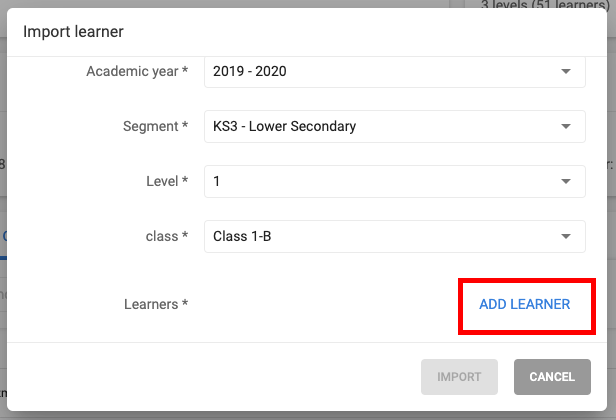
Task: Click the Level field showing '1'
Action: pos(217,182)
